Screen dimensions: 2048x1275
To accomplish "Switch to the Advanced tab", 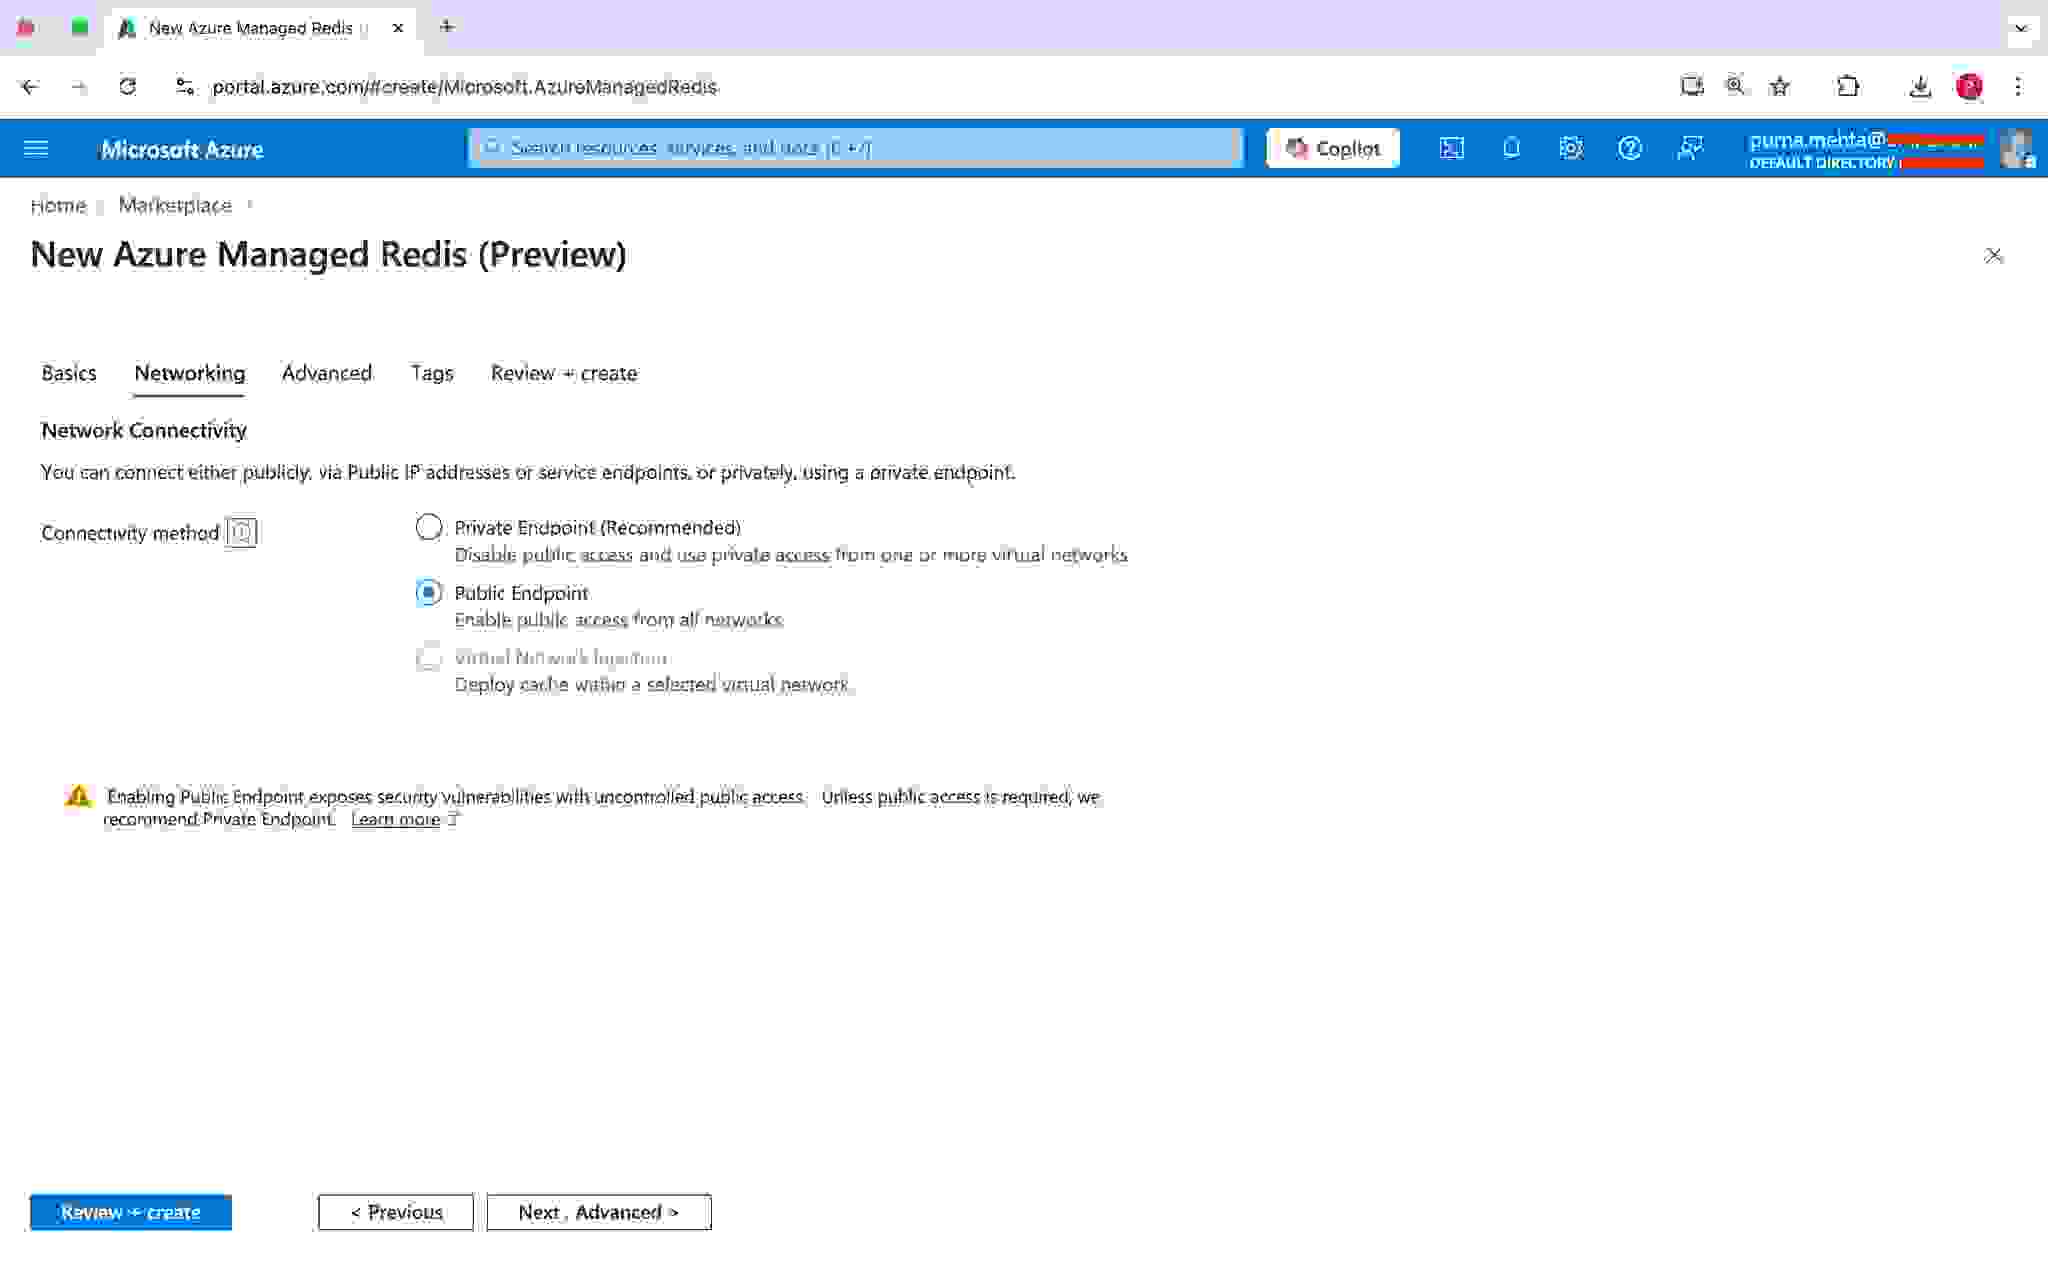I will 326,373.
